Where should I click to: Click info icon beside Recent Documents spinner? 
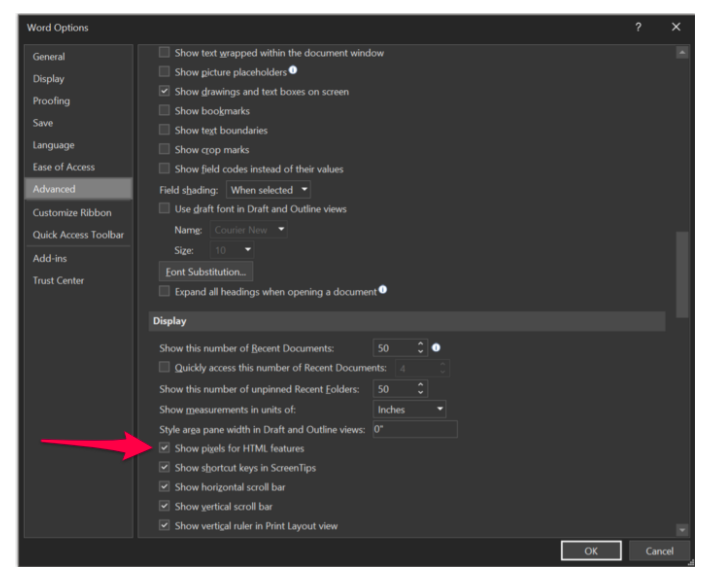436,348
